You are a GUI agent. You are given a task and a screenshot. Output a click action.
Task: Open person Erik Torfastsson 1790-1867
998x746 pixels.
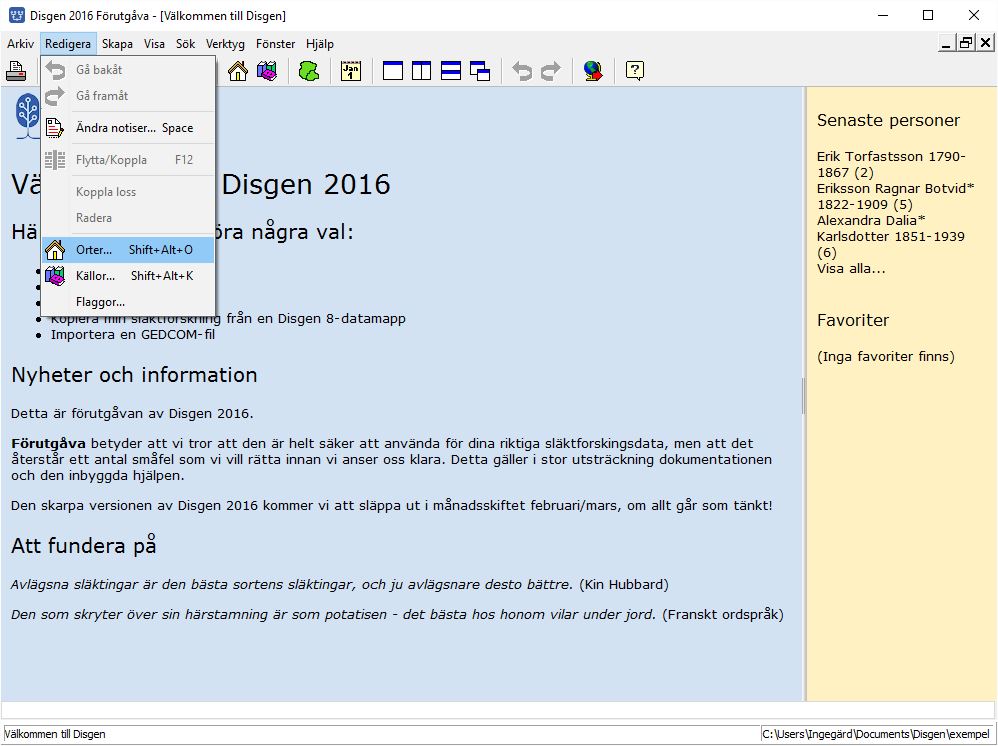point(891,164)
